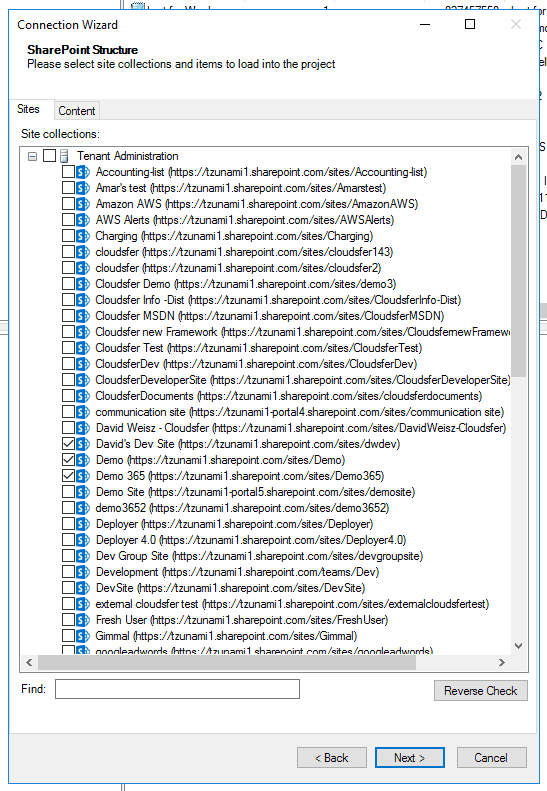Click the Find input field

point(177,689)
